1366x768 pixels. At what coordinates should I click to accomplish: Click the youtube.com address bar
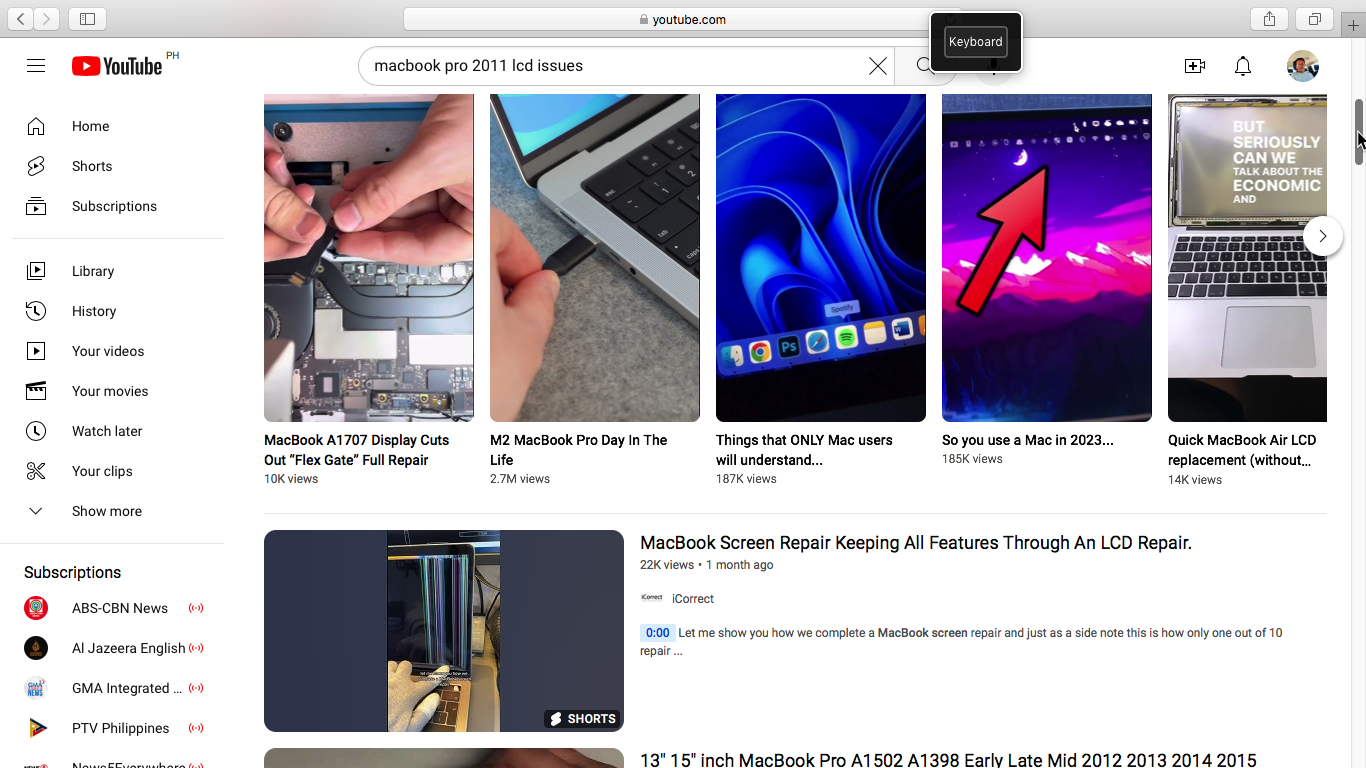tap(683, 19)
